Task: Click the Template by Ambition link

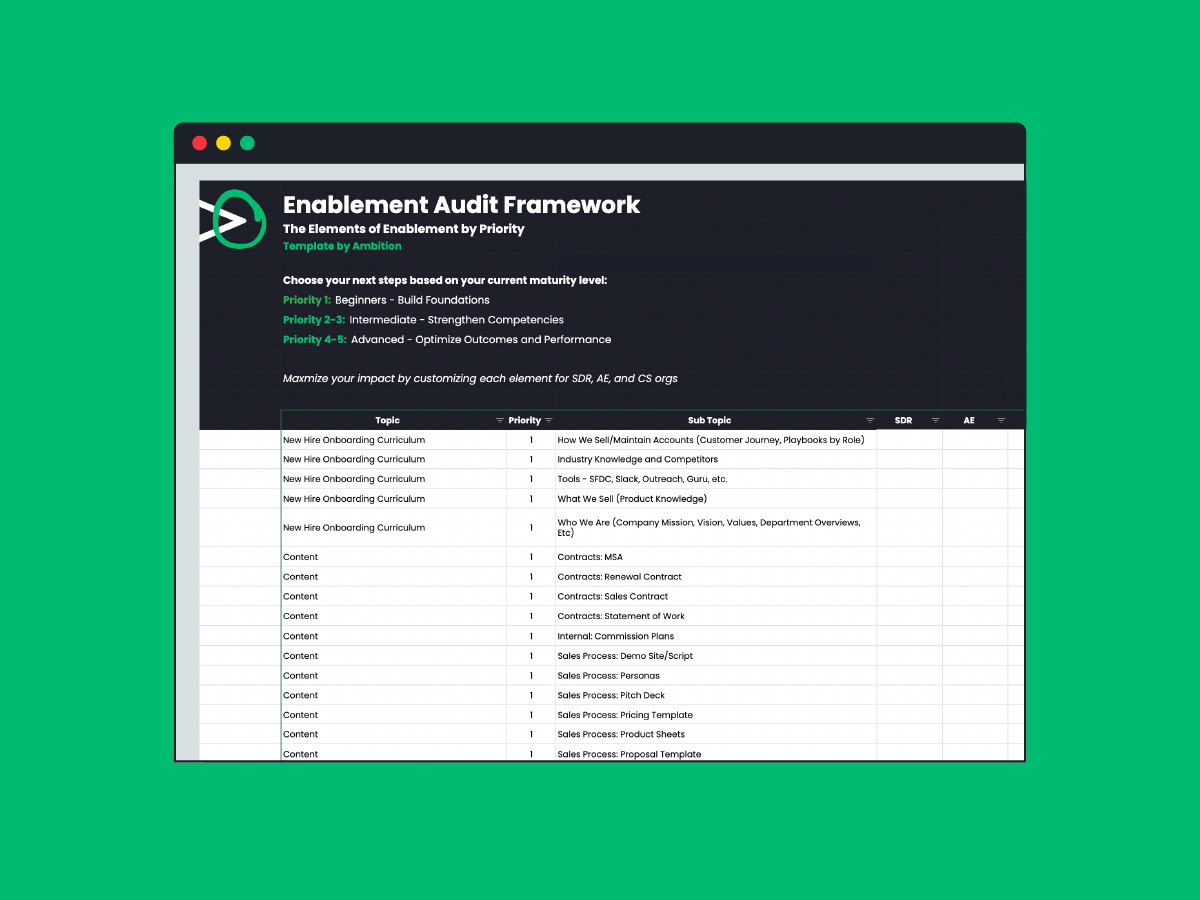Action: [342, 246]
